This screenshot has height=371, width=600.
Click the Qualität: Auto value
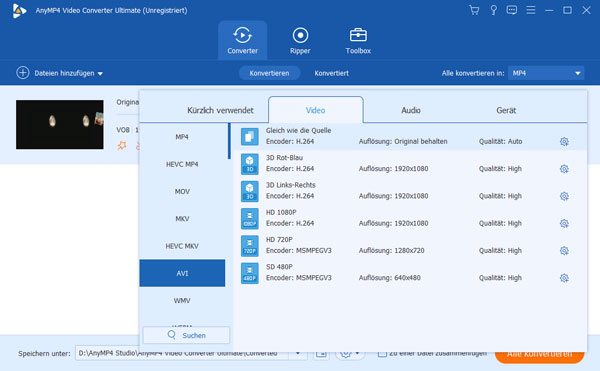501,142
